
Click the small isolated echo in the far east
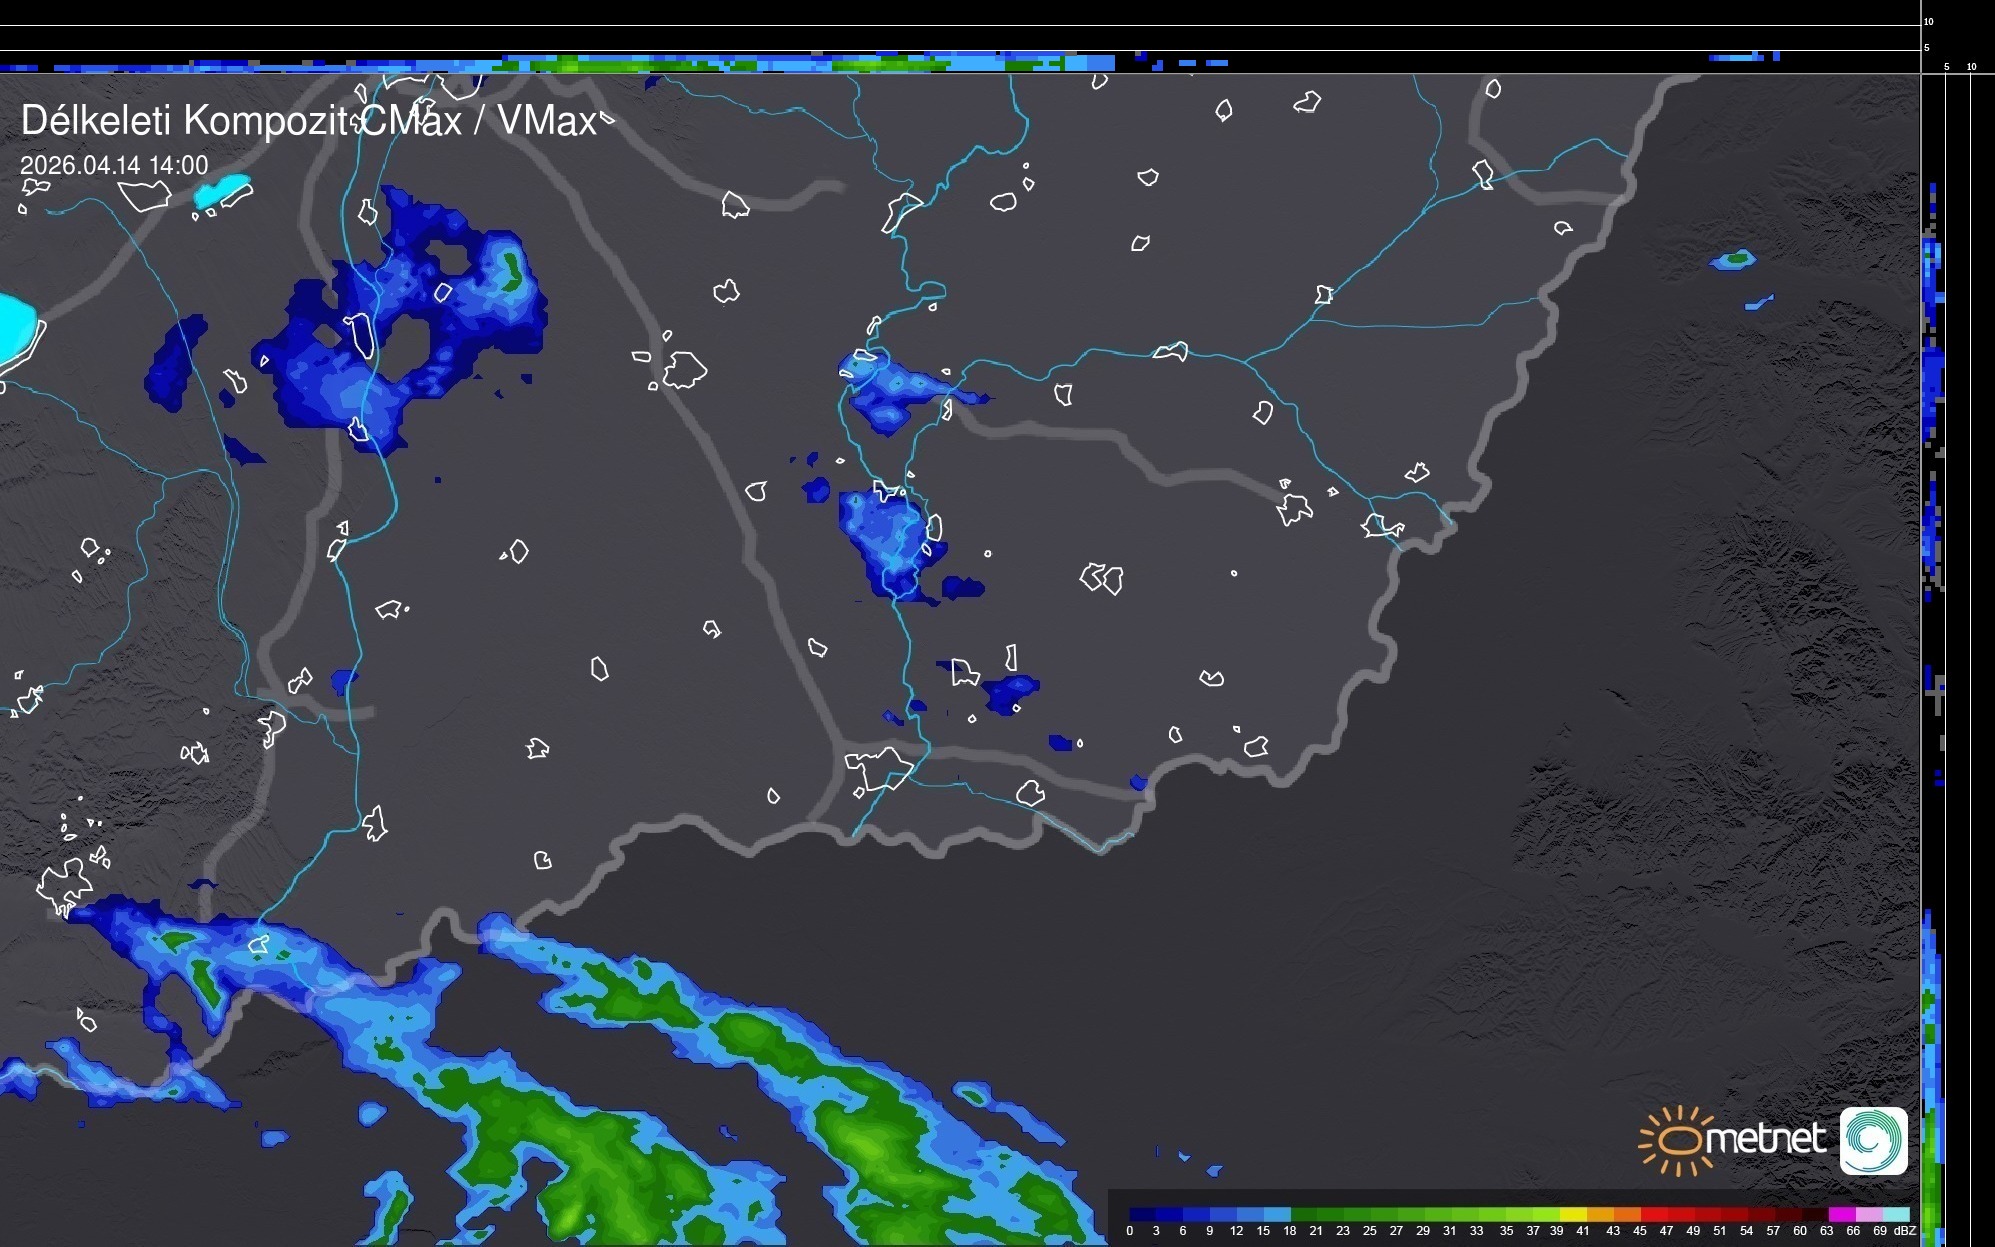click(x=1733, y=261)
